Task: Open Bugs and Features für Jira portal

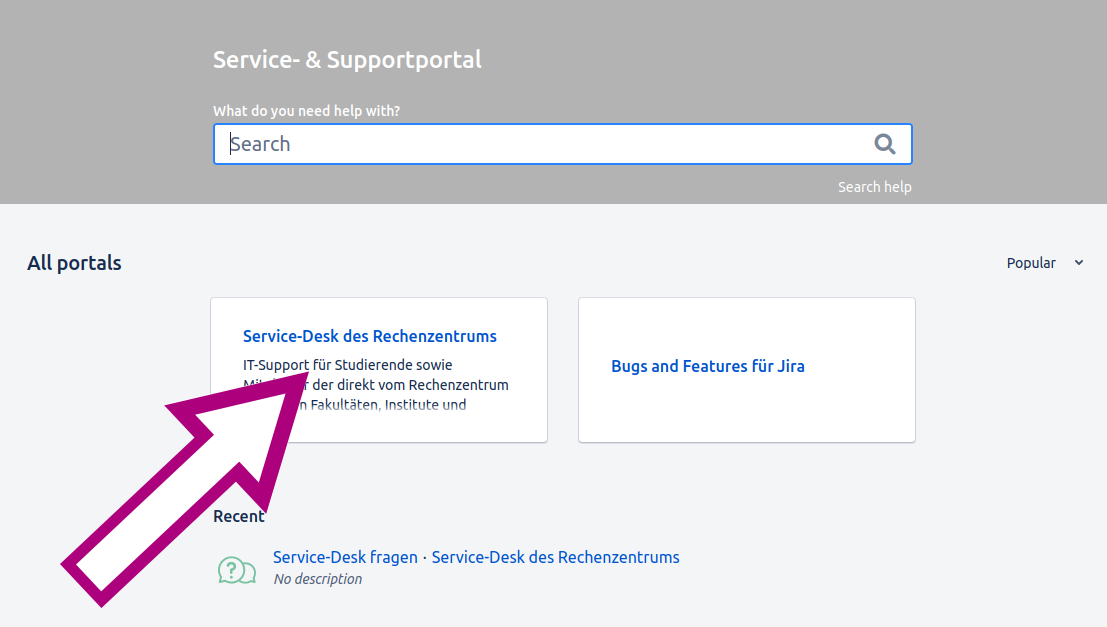Action: [x=707, y=366]
